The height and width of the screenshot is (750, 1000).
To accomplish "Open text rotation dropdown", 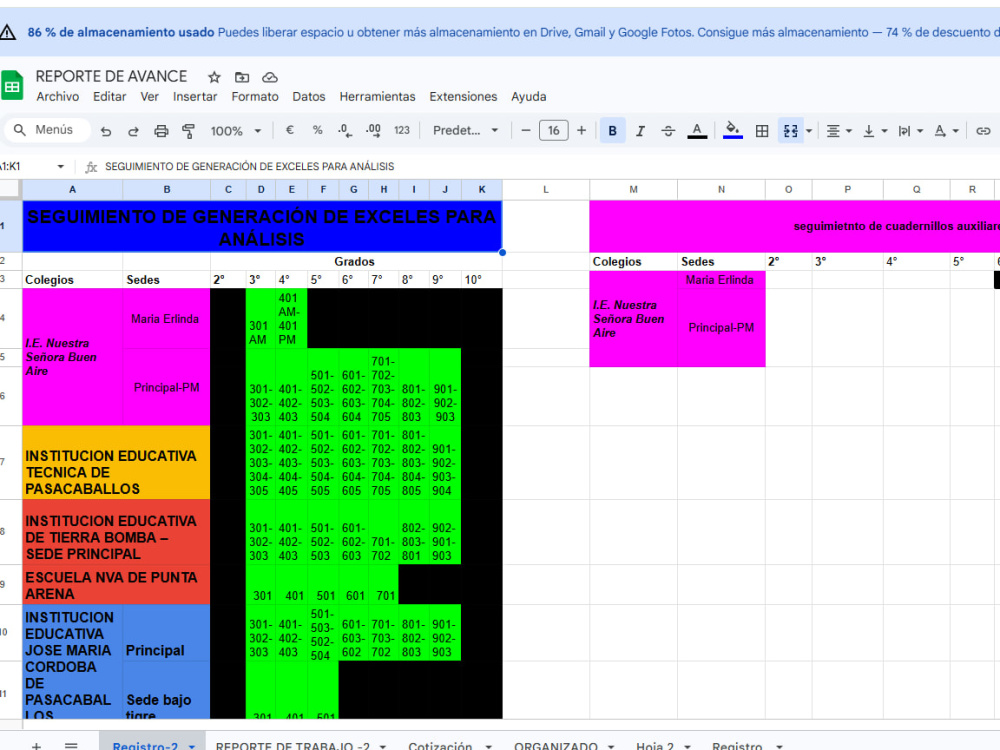I will click(946, 131).
